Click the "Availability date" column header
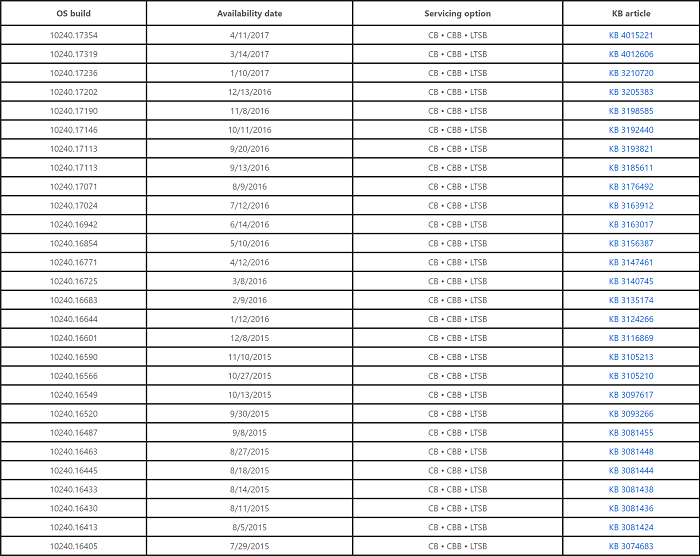 click(x=250, y=13)
